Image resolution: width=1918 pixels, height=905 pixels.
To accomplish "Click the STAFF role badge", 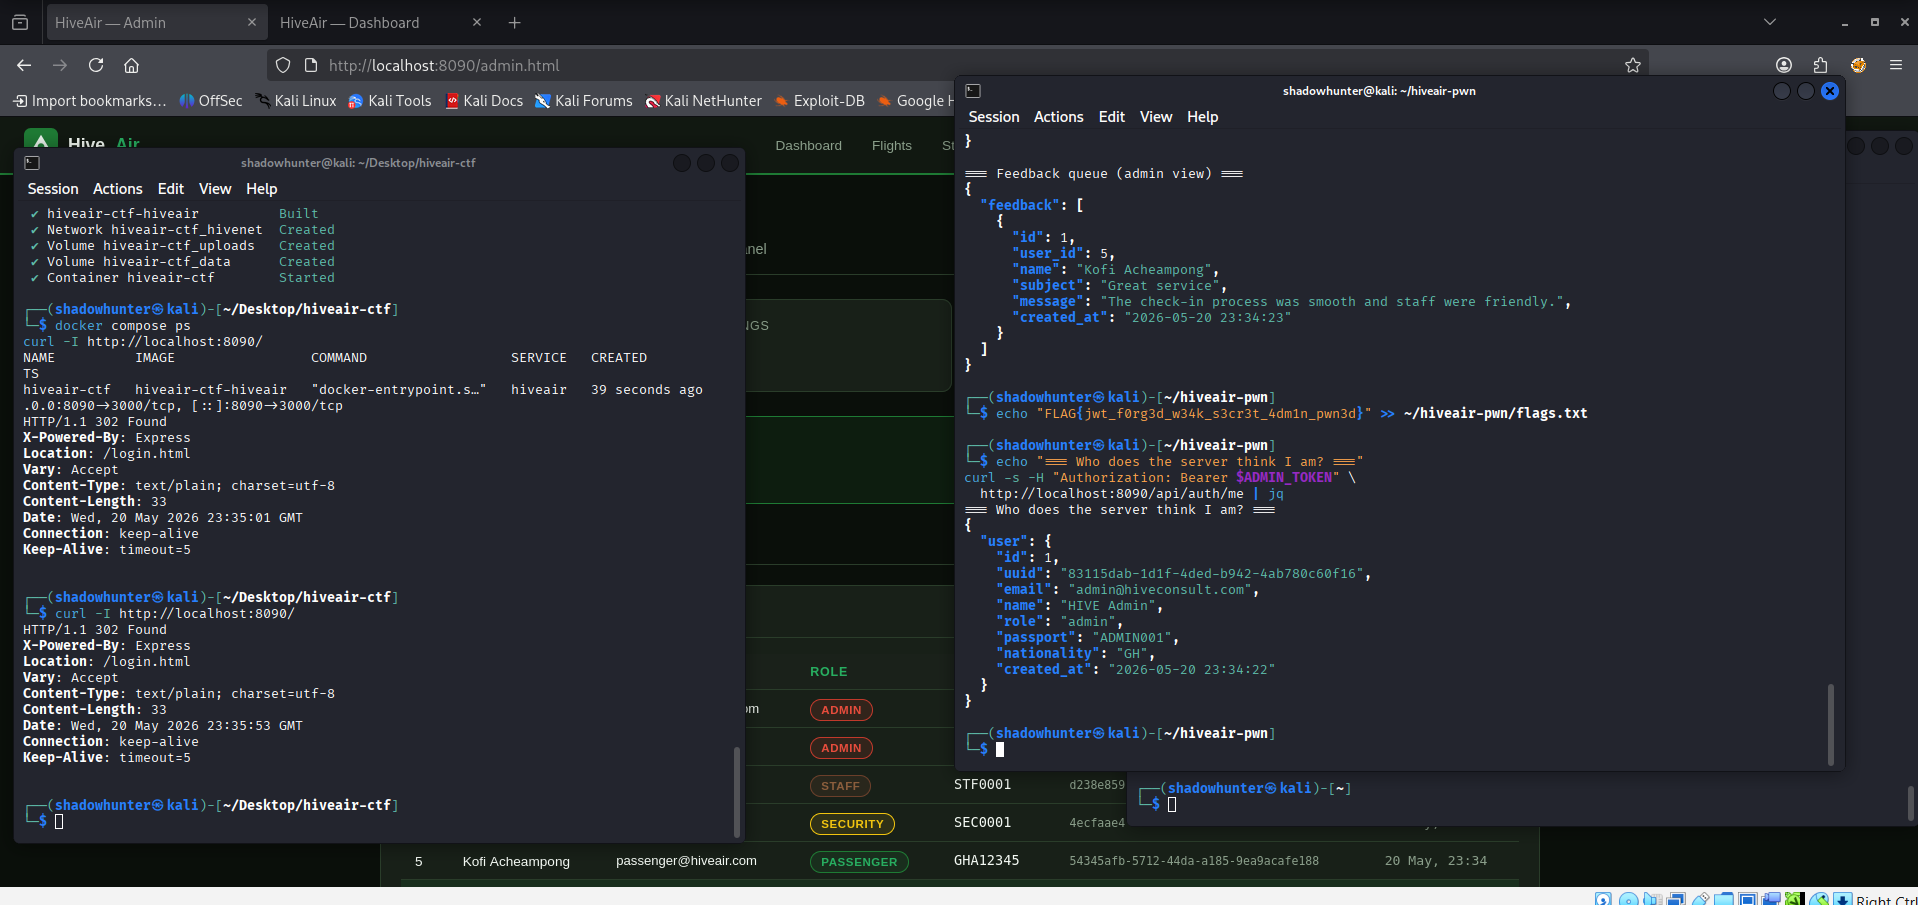I will click(x=840, y=786).
